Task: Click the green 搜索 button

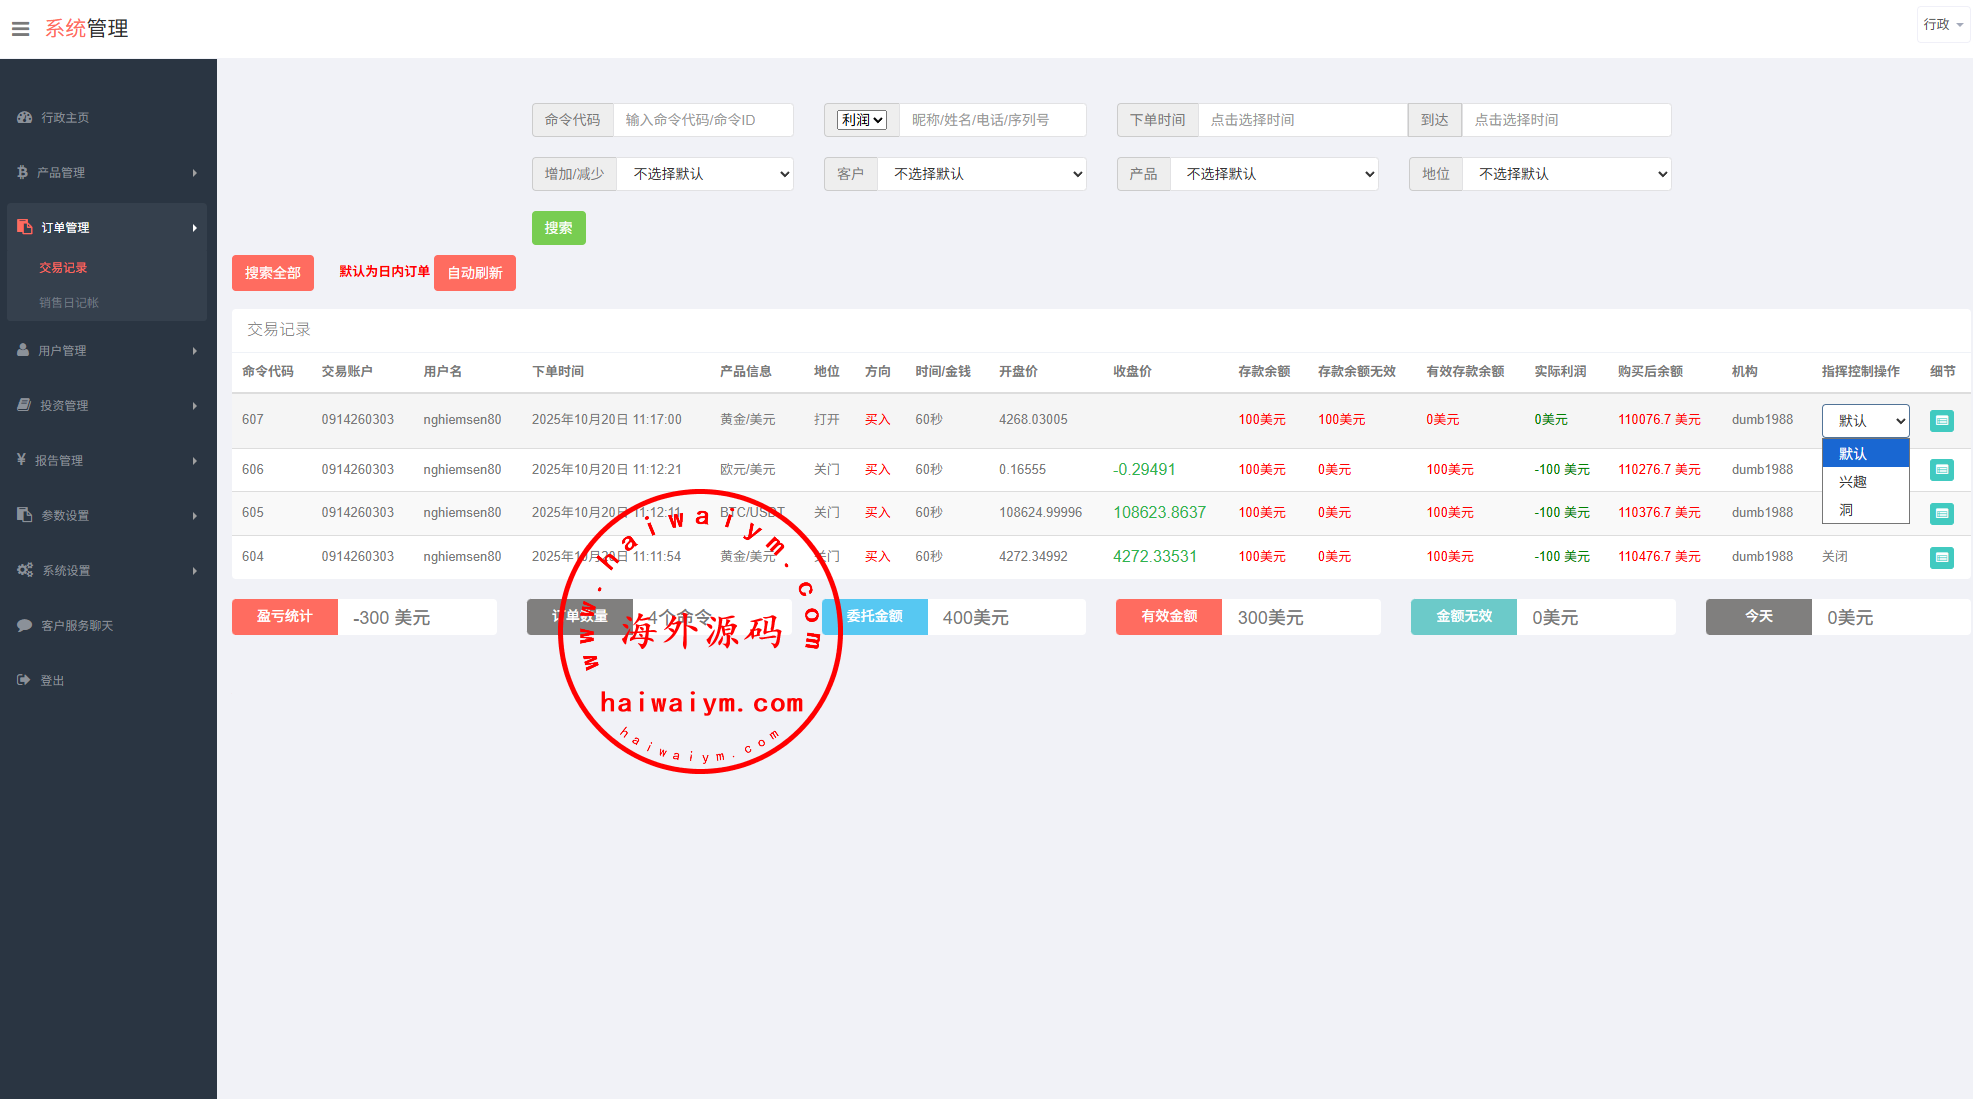Action: [x=558, y=228]
